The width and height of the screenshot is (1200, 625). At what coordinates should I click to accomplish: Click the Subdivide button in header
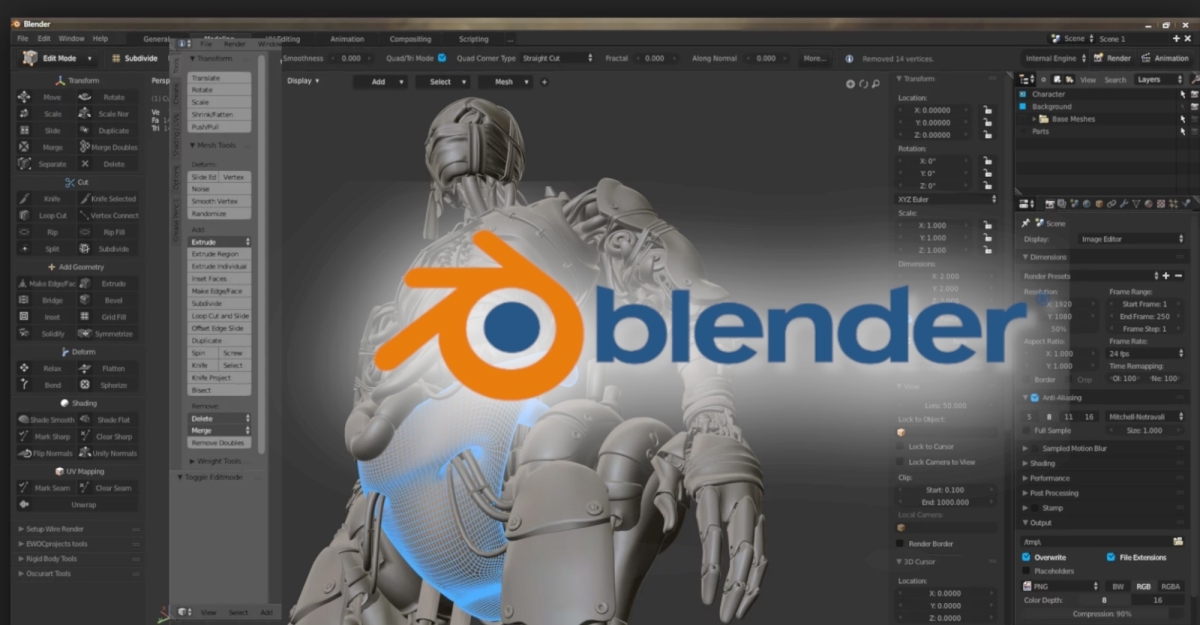(134, 58)
